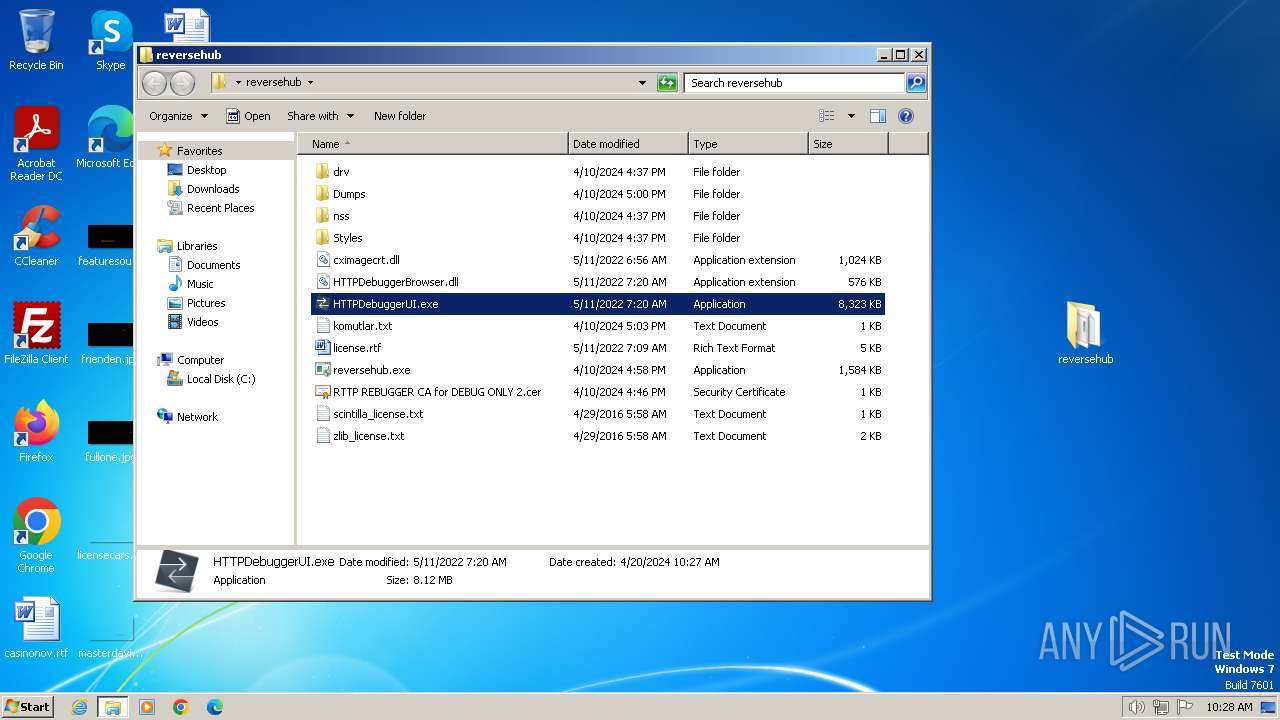Viewport: 1280px width, 720px height.
Task: Sort by Name column header
Action: (432, 144)
